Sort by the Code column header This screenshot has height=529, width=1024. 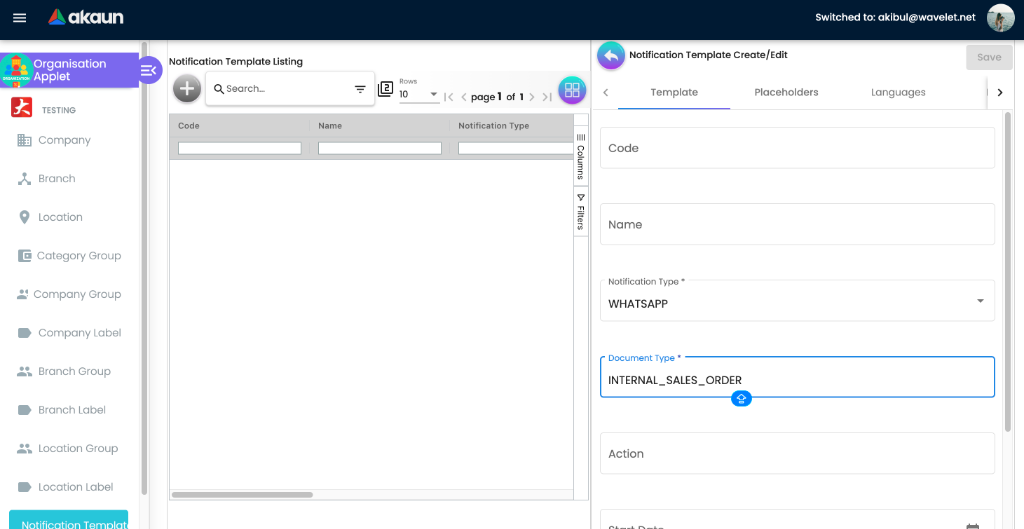click(189, 125)
